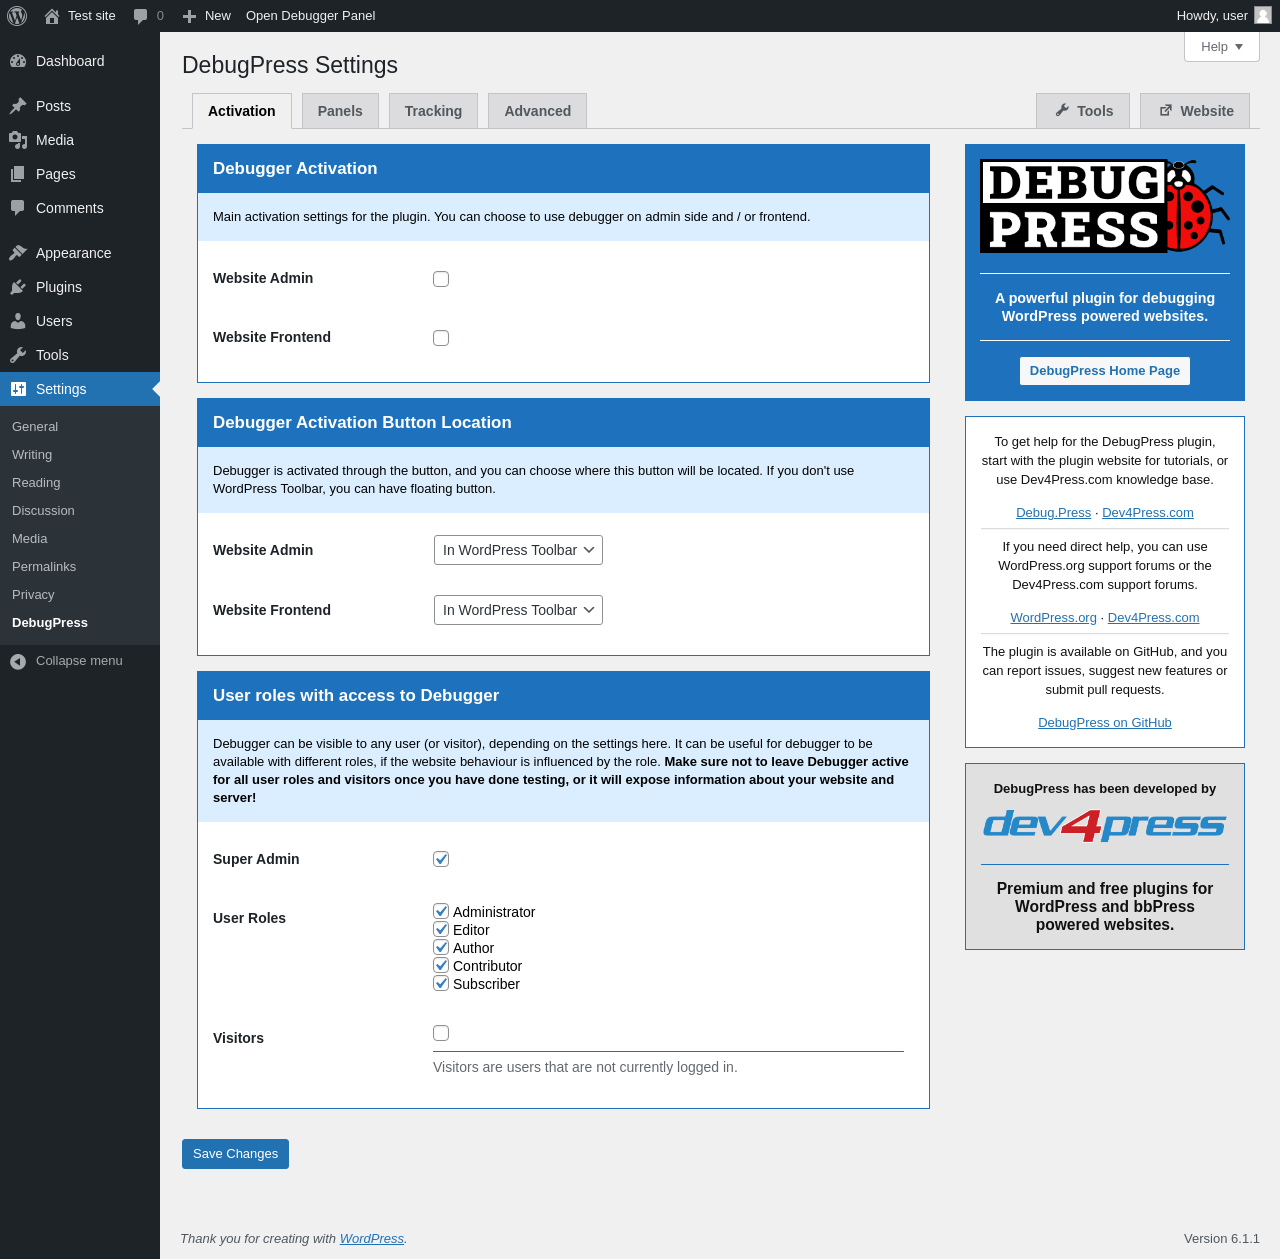
Task: Click the DebugPress ladybug logo
Action: click(1105, 206)
